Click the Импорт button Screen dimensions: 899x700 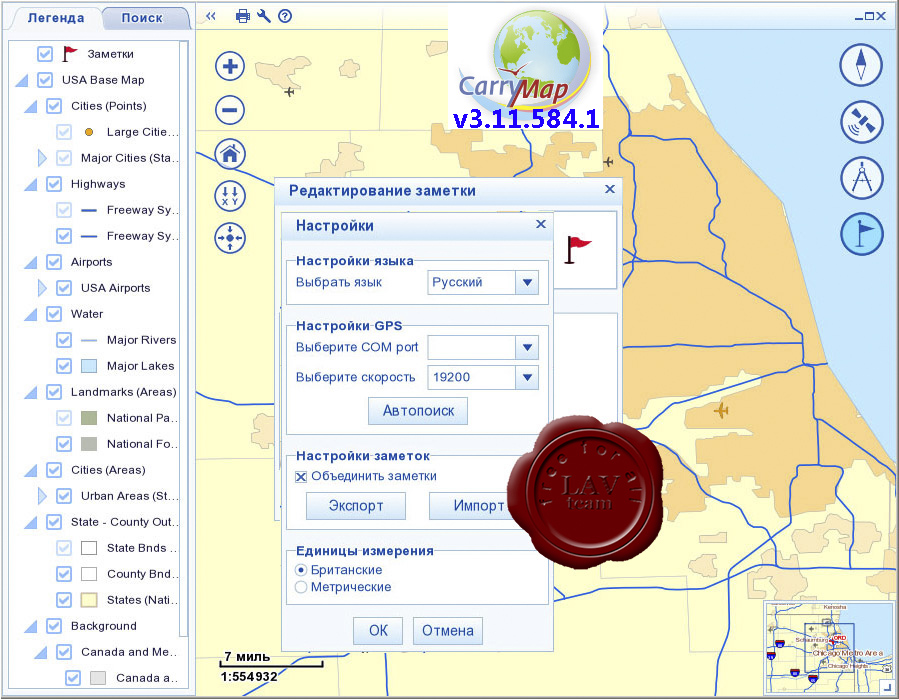[x=478, y=506]
